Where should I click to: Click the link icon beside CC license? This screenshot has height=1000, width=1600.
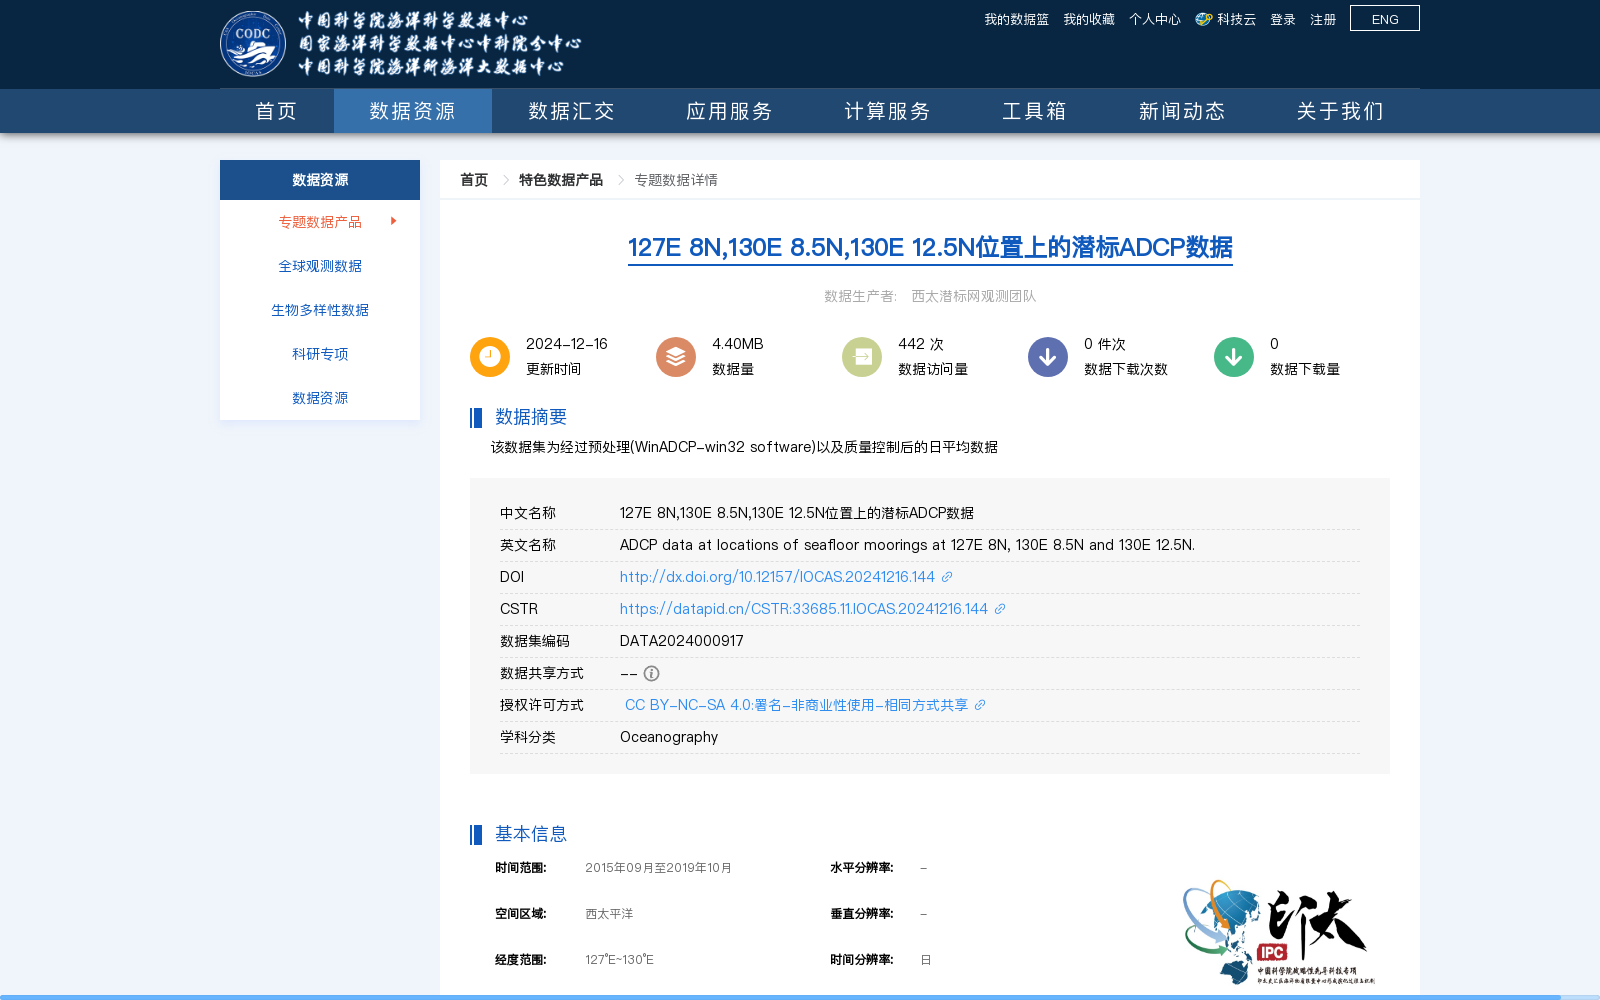coord(980,705)
